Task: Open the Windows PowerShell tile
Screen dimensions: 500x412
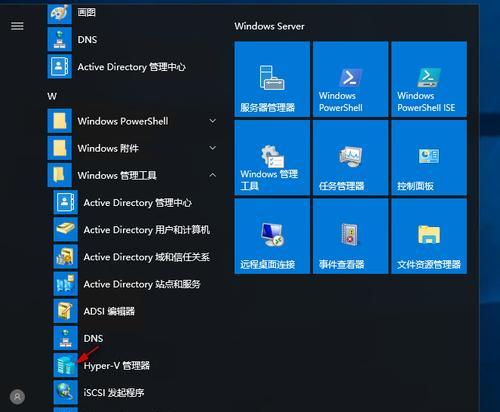Action: (x=351, y=79)
